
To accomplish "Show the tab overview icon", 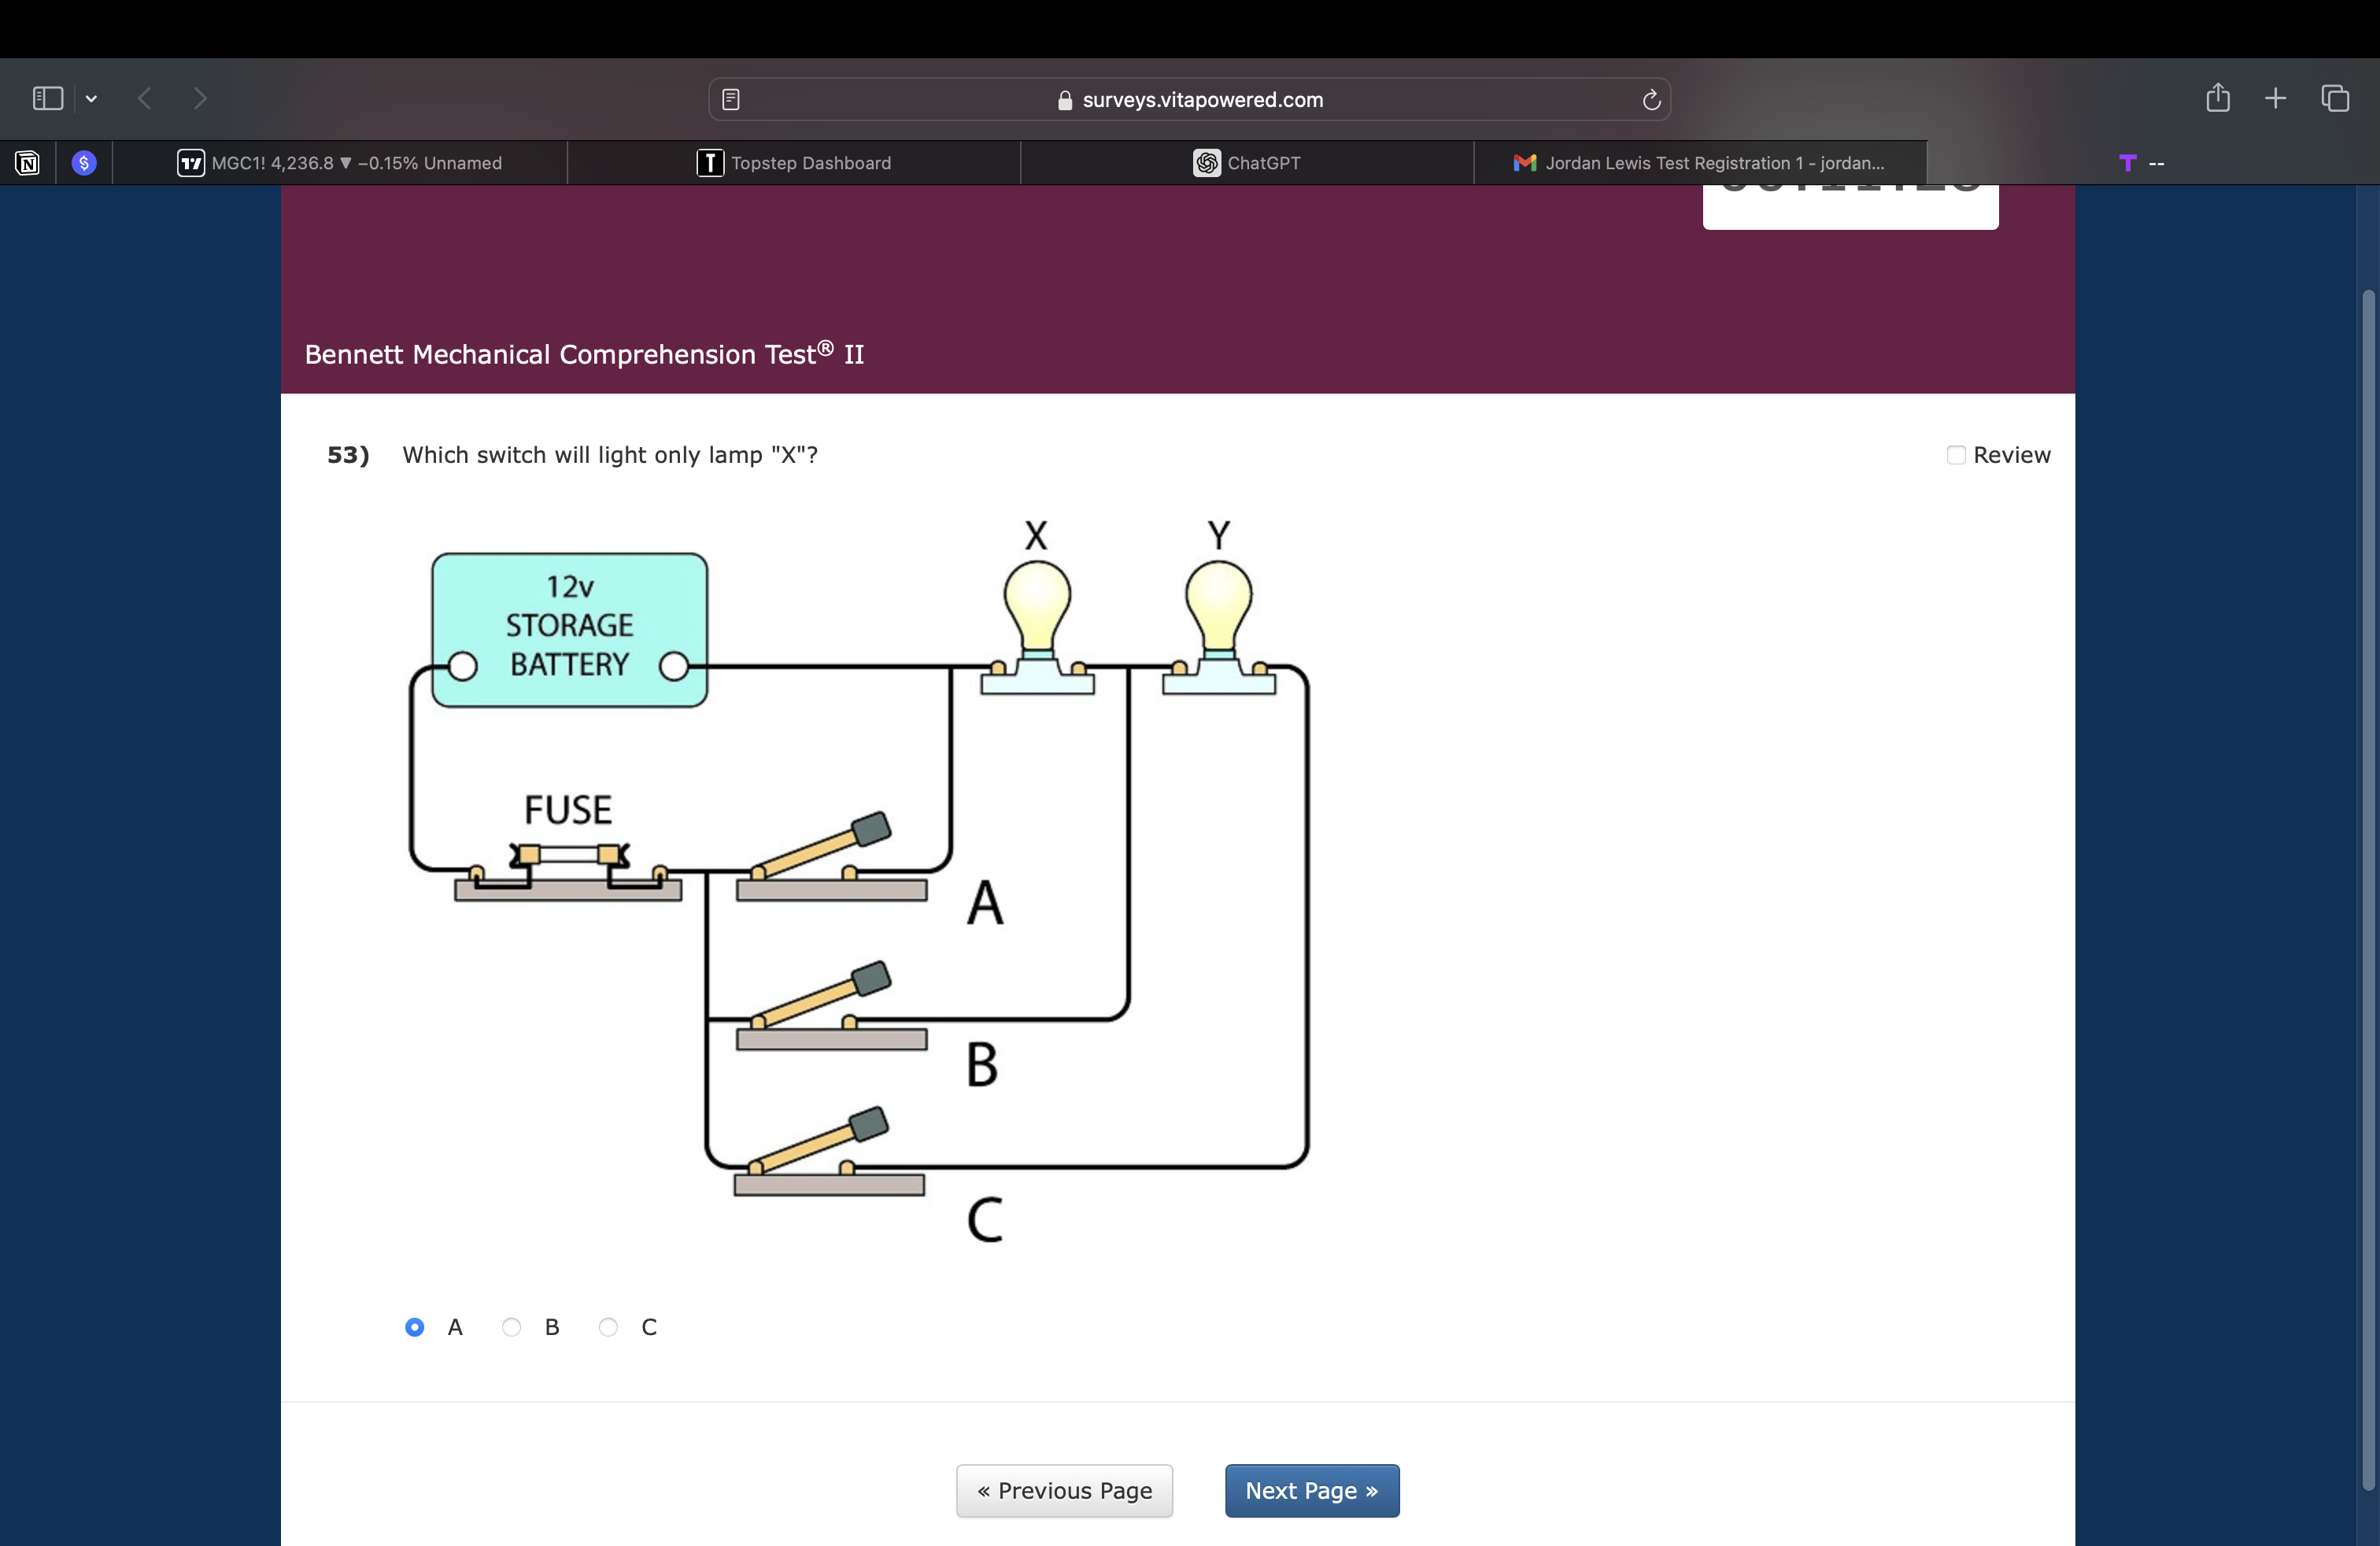I will tap(2335, 98).
